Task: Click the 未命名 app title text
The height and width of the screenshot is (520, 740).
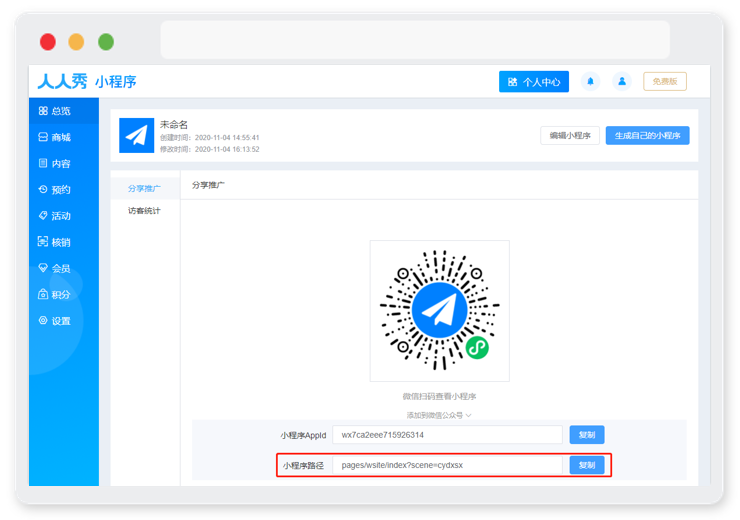Action: pos(174,125)
